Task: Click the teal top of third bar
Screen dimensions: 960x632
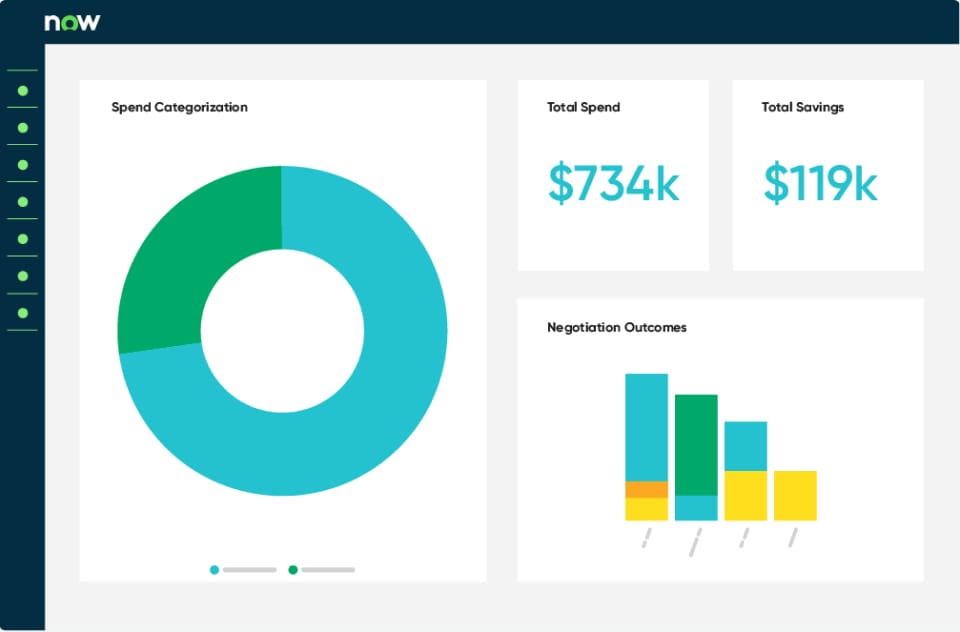Action: coord(745,446)
